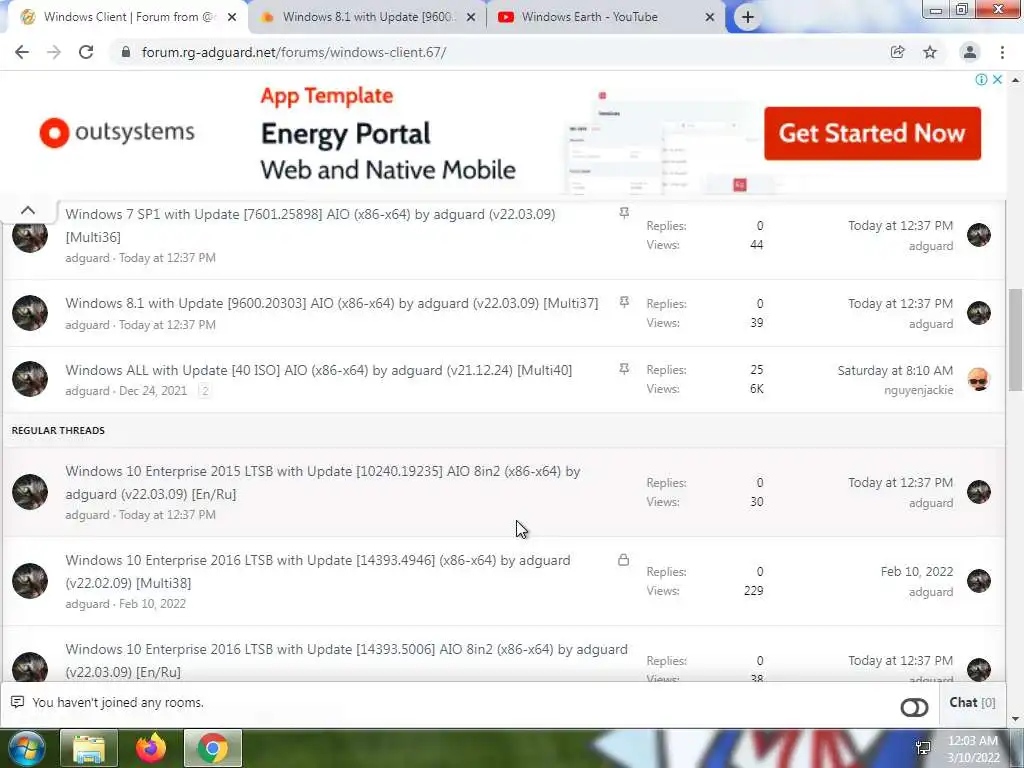The image size is (1024, 768).
Task: Share this page via address bar icon
Action: pos(897,52)
